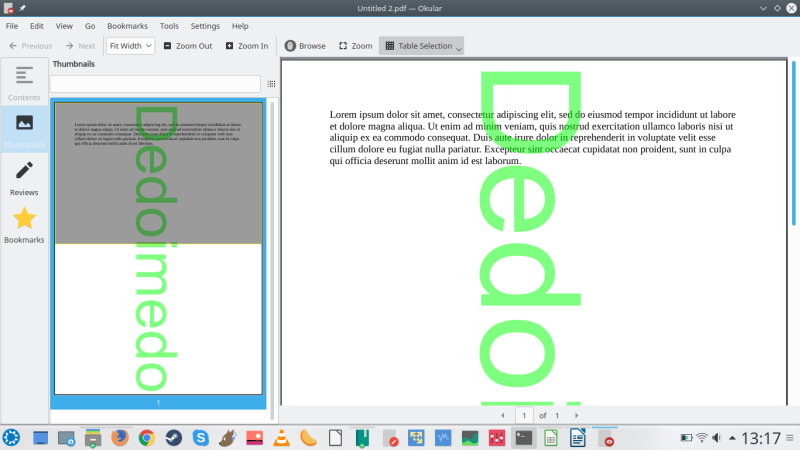Viewport: 800px width, 450px height.
Task: Open the panel settings hamburger icon
Action: point(790,438)
